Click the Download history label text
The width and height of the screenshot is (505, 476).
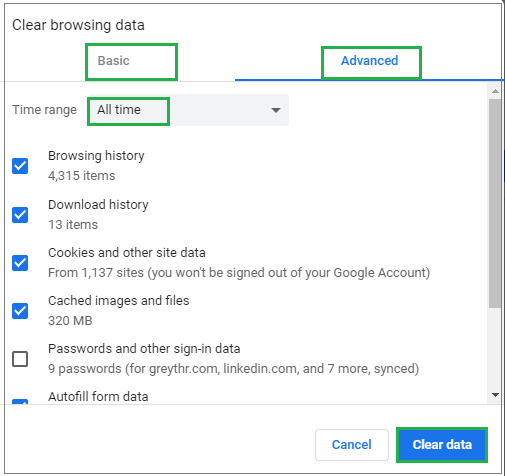tap(98, 205)
